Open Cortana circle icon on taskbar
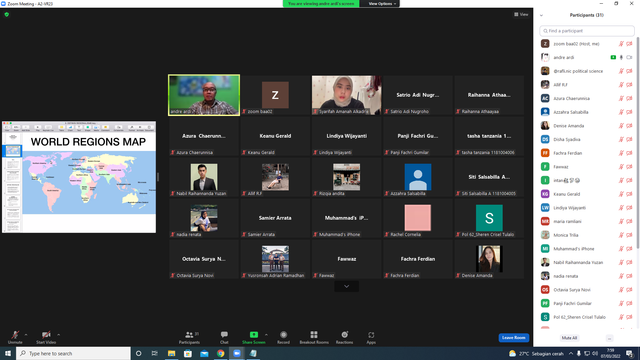The image size is (640, 360). click(x=138, y=353)
